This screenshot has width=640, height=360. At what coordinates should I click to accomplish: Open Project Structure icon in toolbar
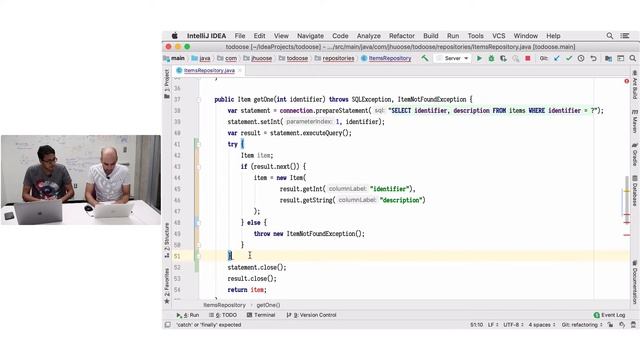coord(608,58)
